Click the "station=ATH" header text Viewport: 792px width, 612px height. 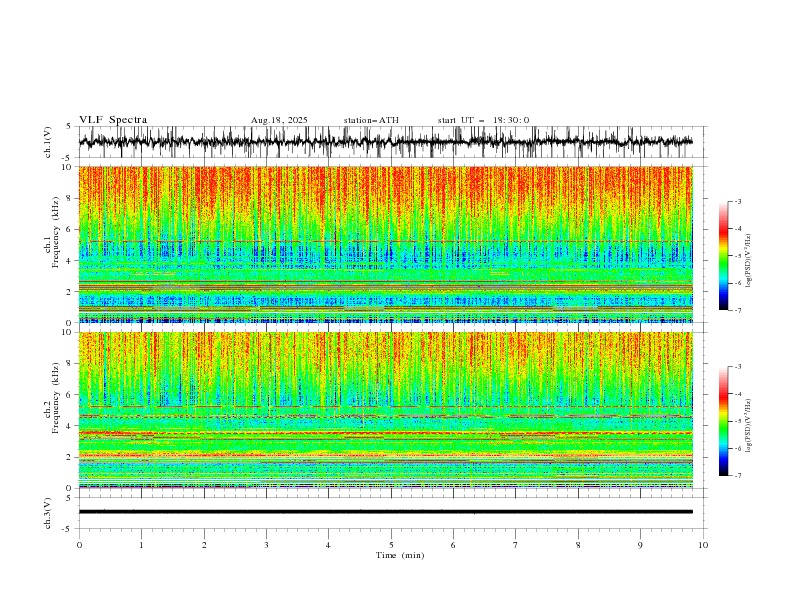(x=371, y=120)
